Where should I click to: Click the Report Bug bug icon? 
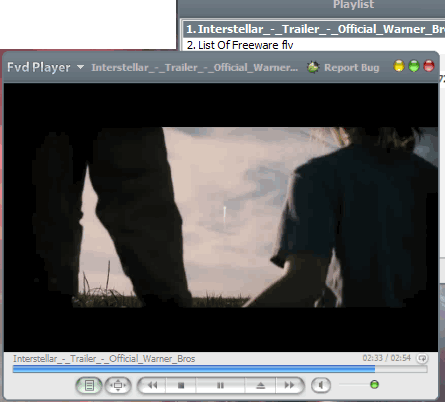(313, 67)
